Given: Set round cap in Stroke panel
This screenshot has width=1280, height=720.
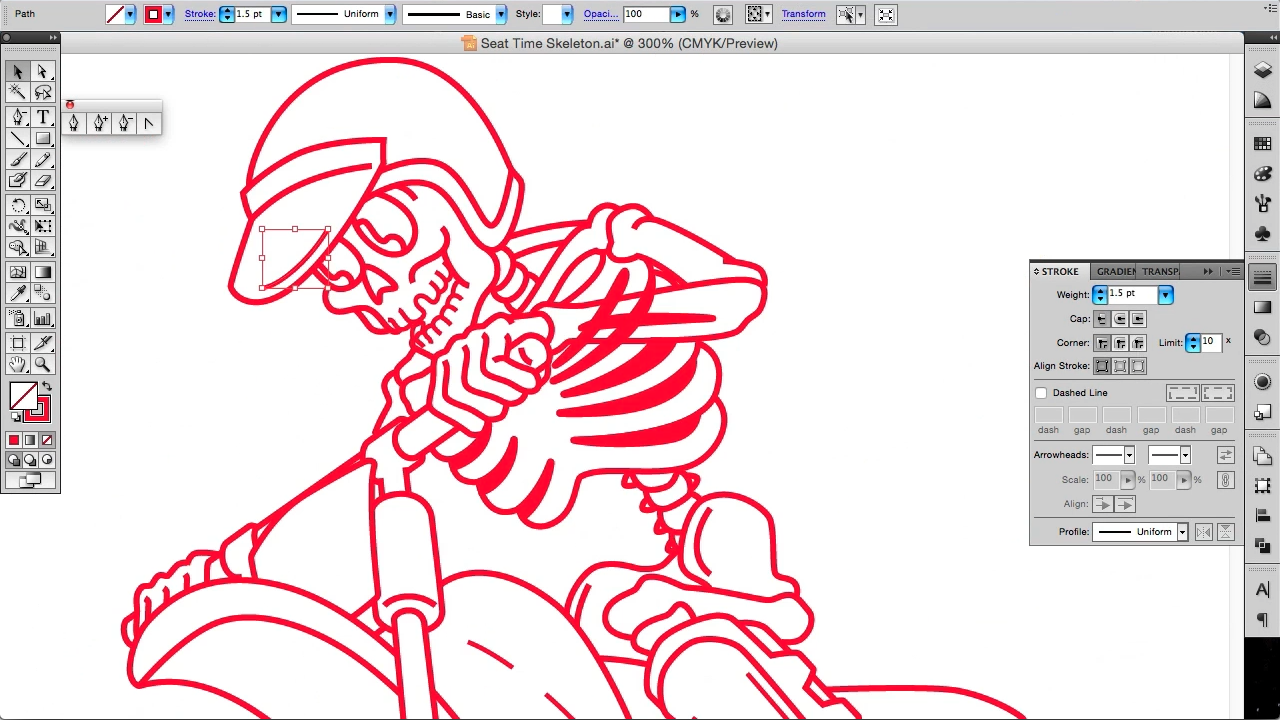Looking at the screenshot, I should pos(1120,319).
